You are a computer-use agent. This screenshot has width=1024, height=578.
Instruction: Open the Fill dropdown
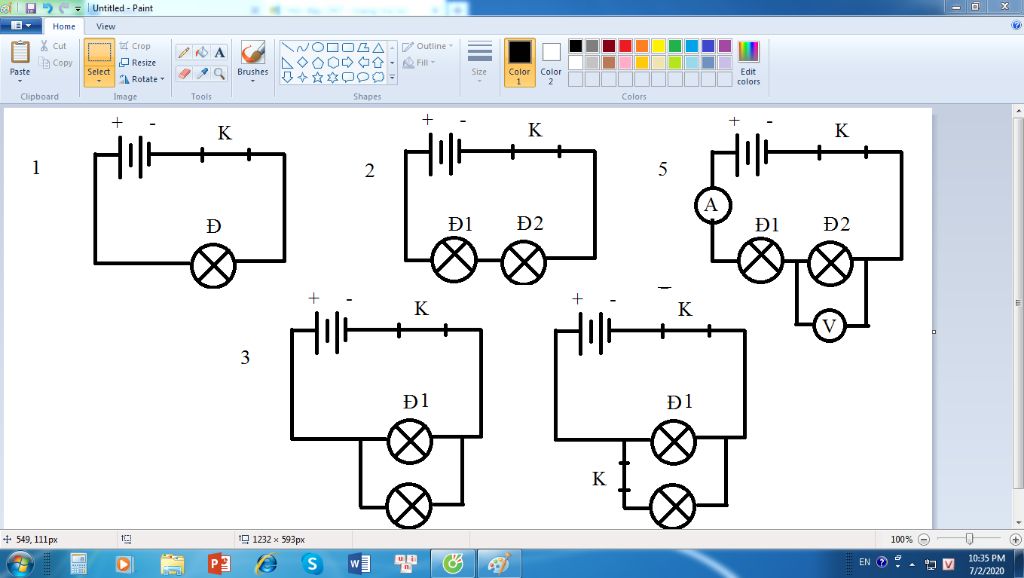coord(419,63)
